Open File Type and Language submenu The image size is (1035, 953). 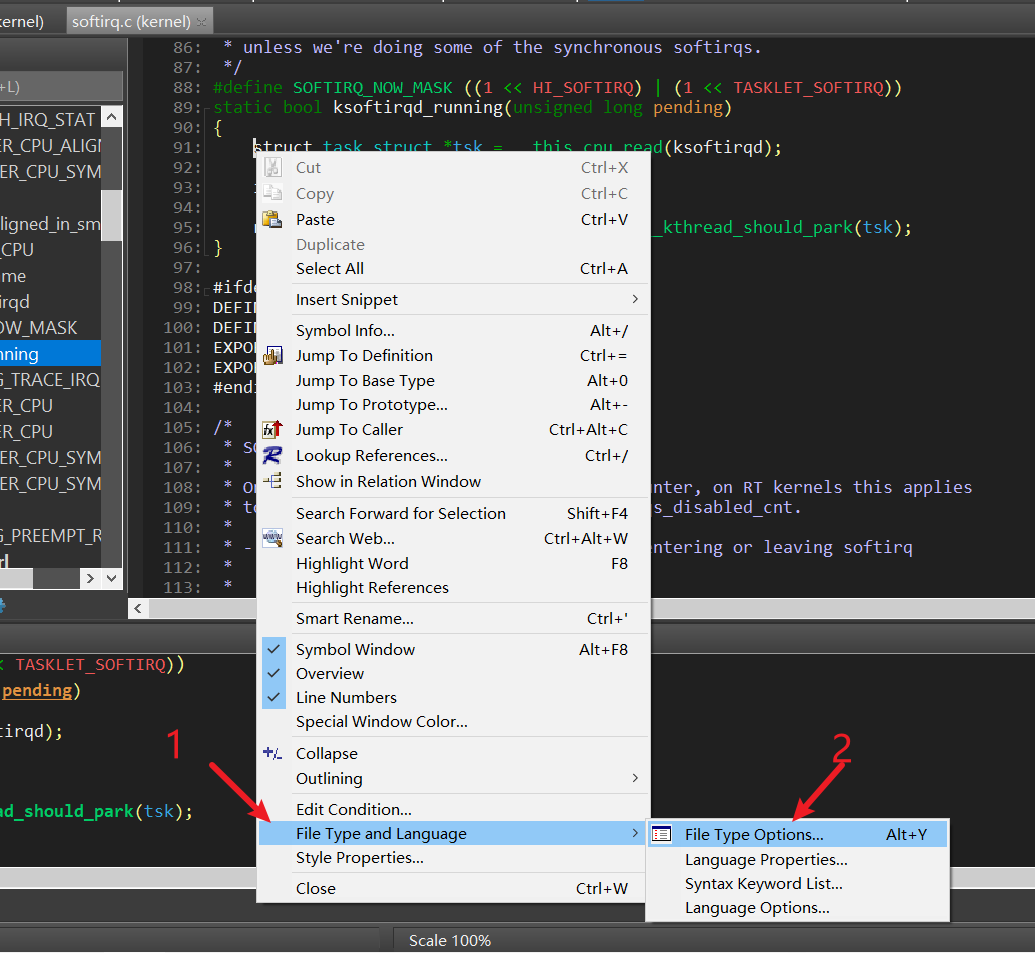click(452, 834)
